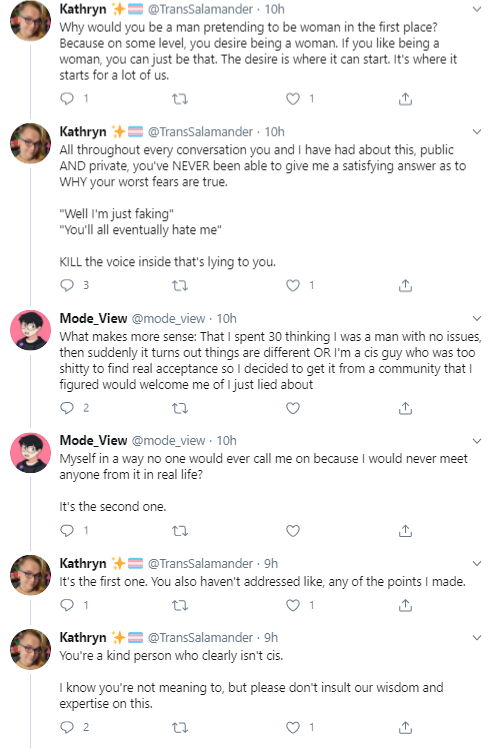Viewport: 495px width, 749px height.
Task: Open Mode_View display name on 'Myself in a way' tweet
Action: click(x=93, y=440)
